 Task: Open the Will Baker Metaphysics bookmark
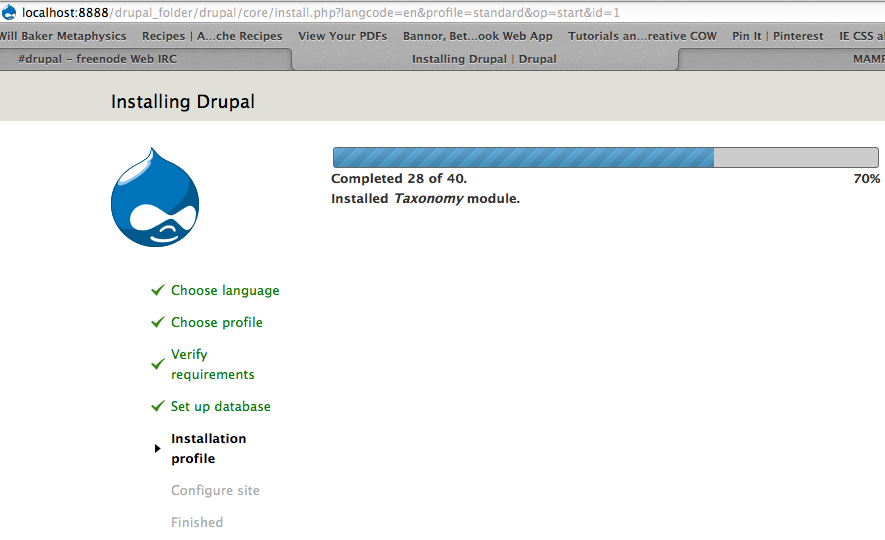point(63,36)
